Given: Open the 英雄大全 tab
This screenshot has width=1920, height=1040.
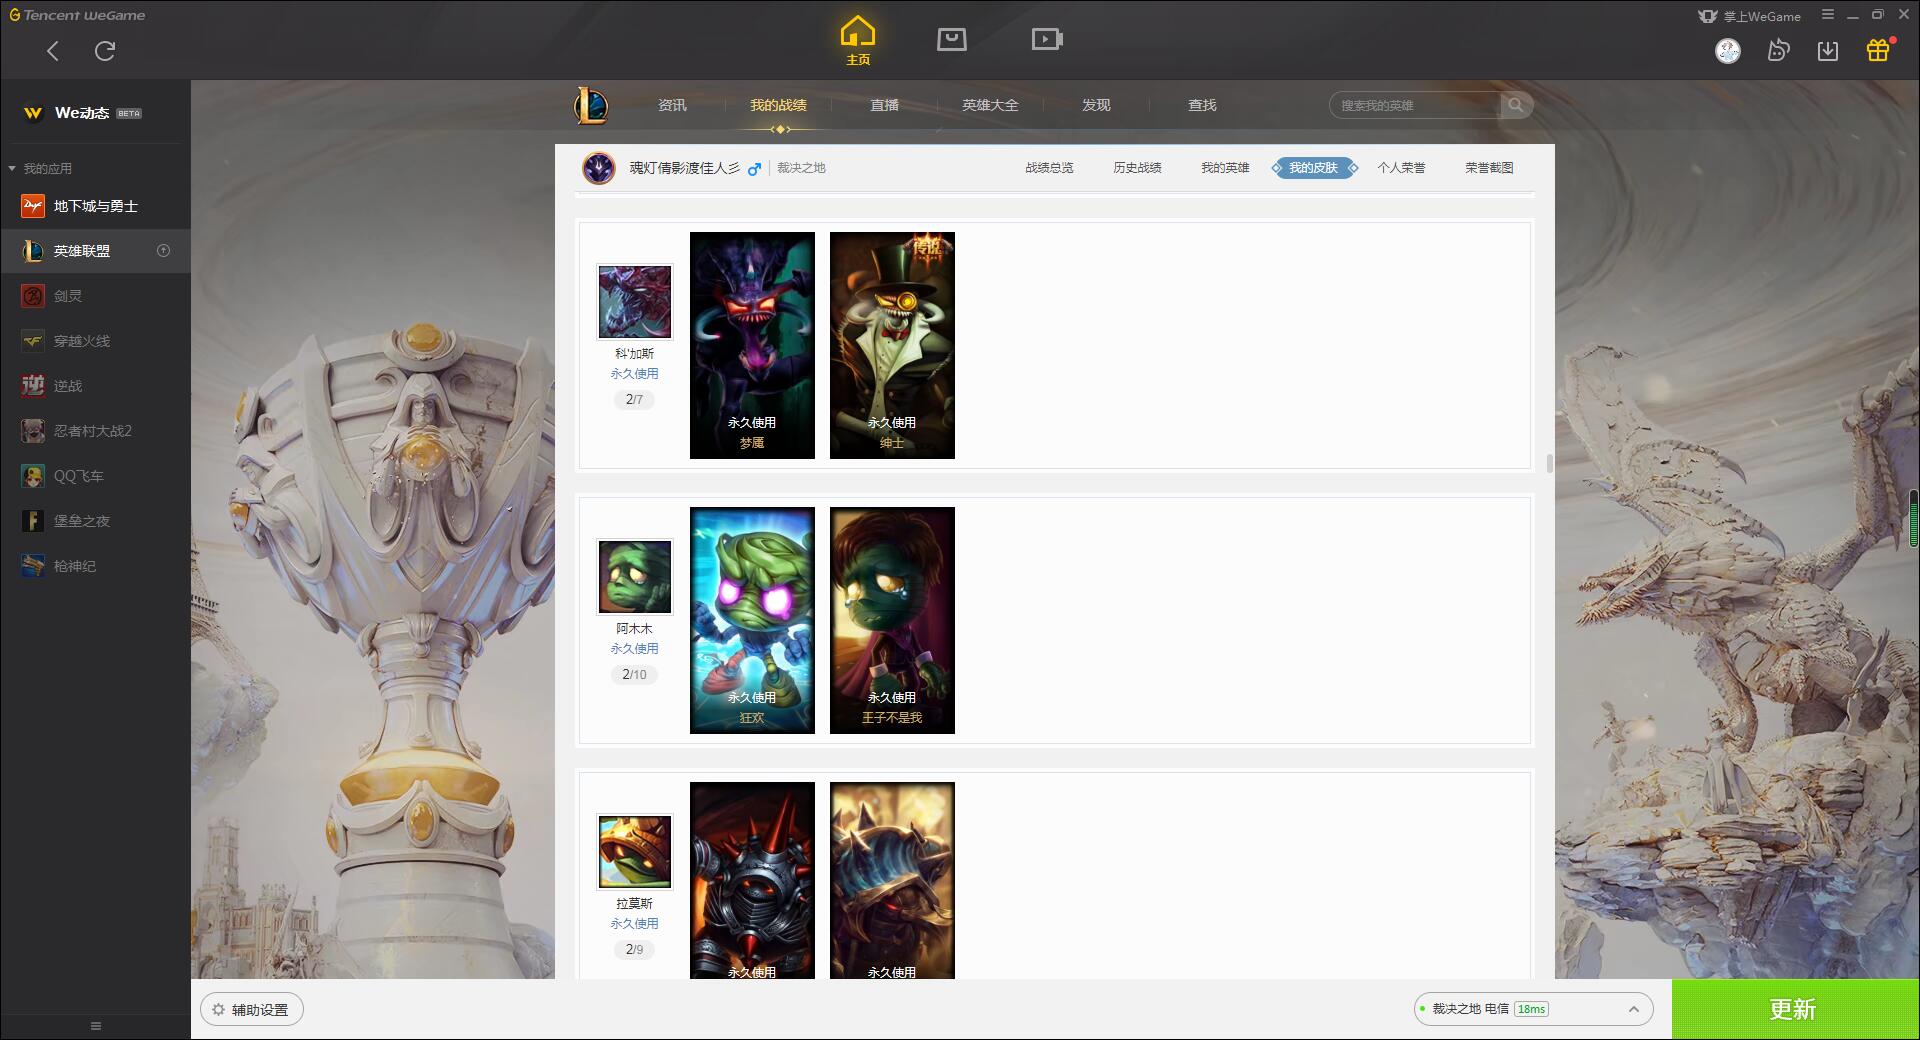Looking at the screenshot, I should tap(990, 105).
